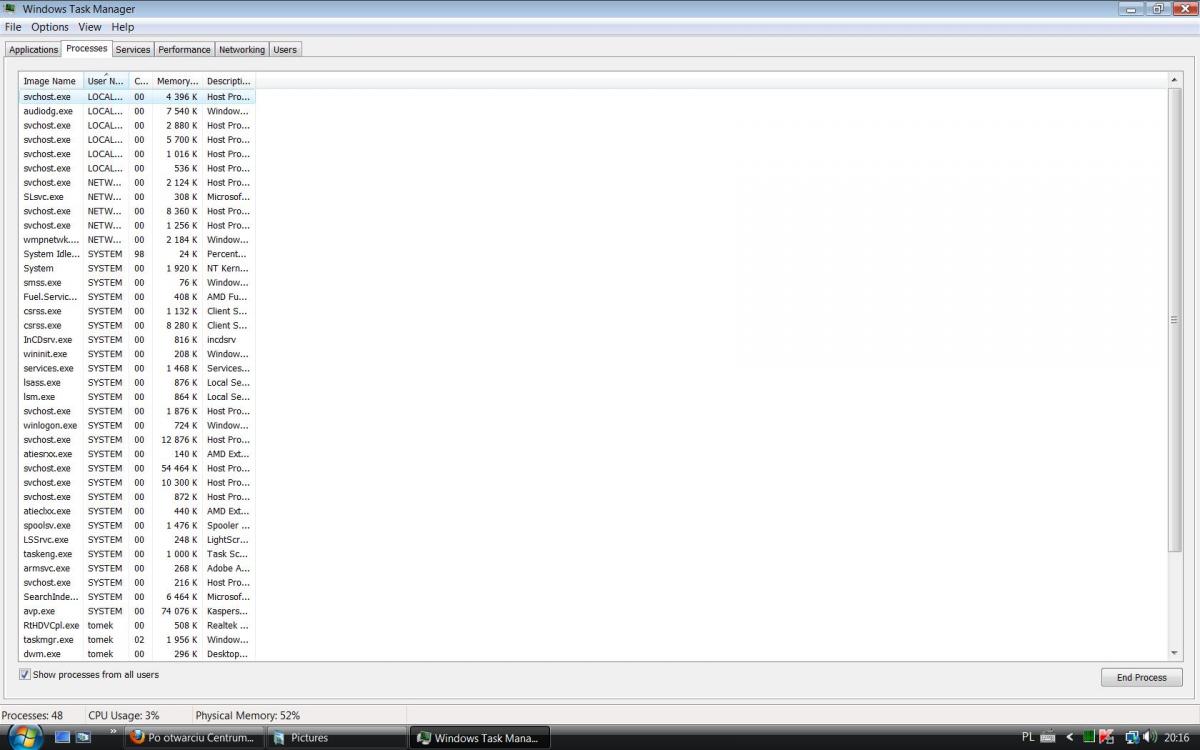Select the taskeng.exe process row

(x=137, y=554)
